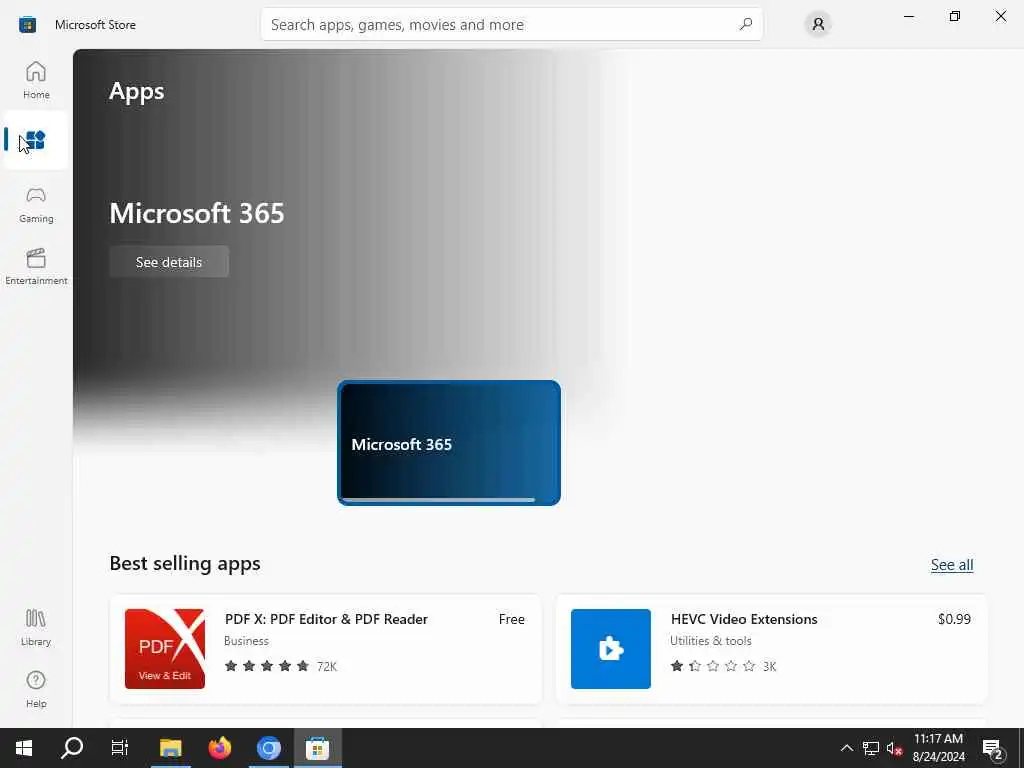Click See details for Microsoft 365
This screenshot has width=1024, height=768.
click(x=169, y=262)
